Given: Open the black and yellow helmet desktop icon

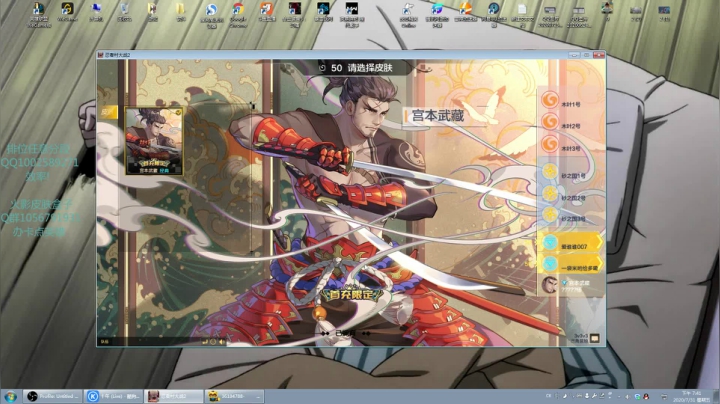Looking at the screenshot, I should point(68,12).
